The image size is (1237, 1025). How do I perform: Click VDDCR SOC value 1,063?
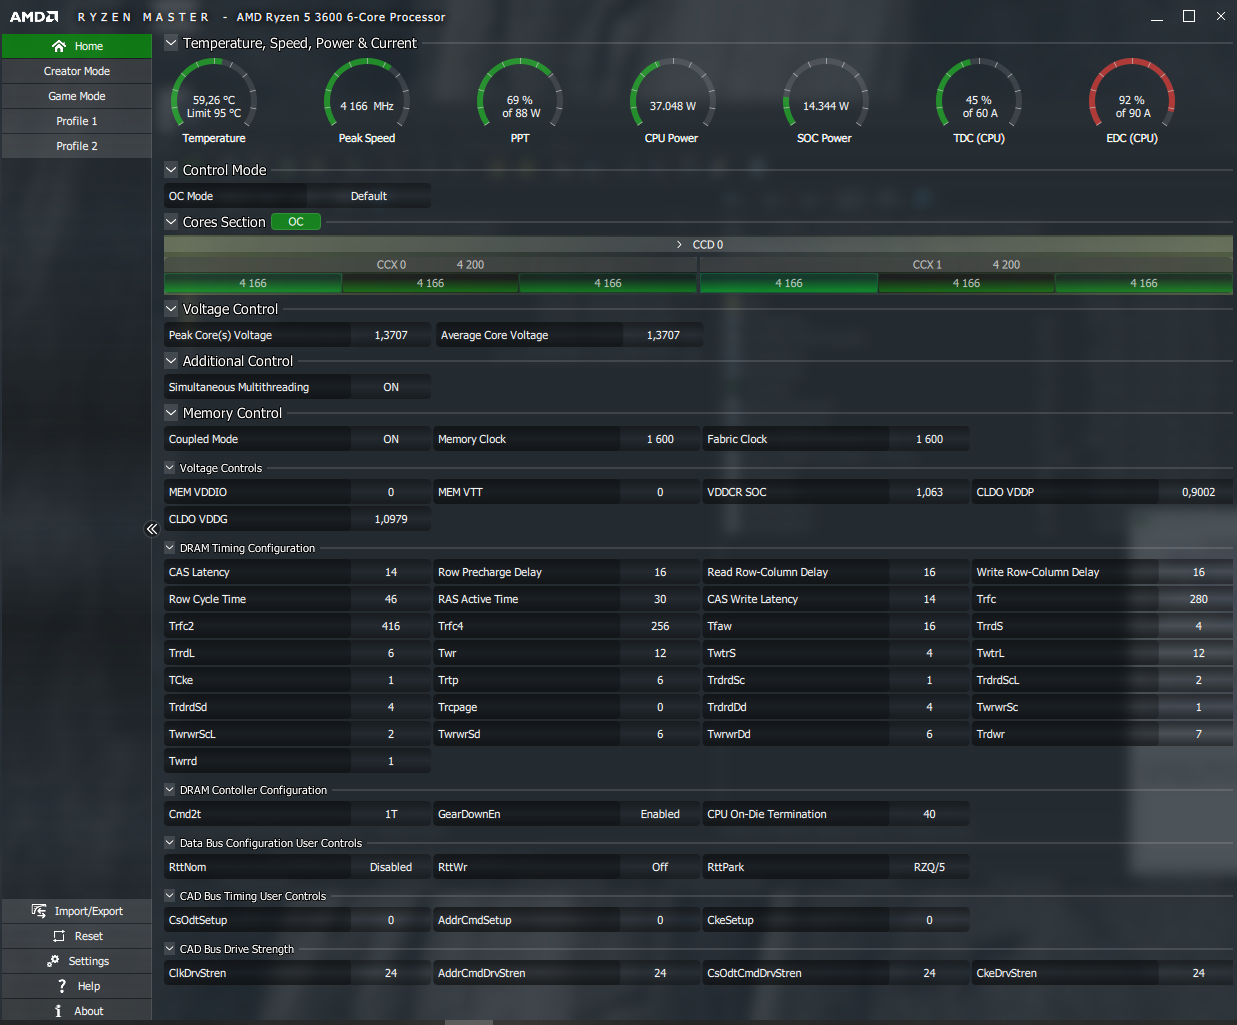click(x=929, y=492)
